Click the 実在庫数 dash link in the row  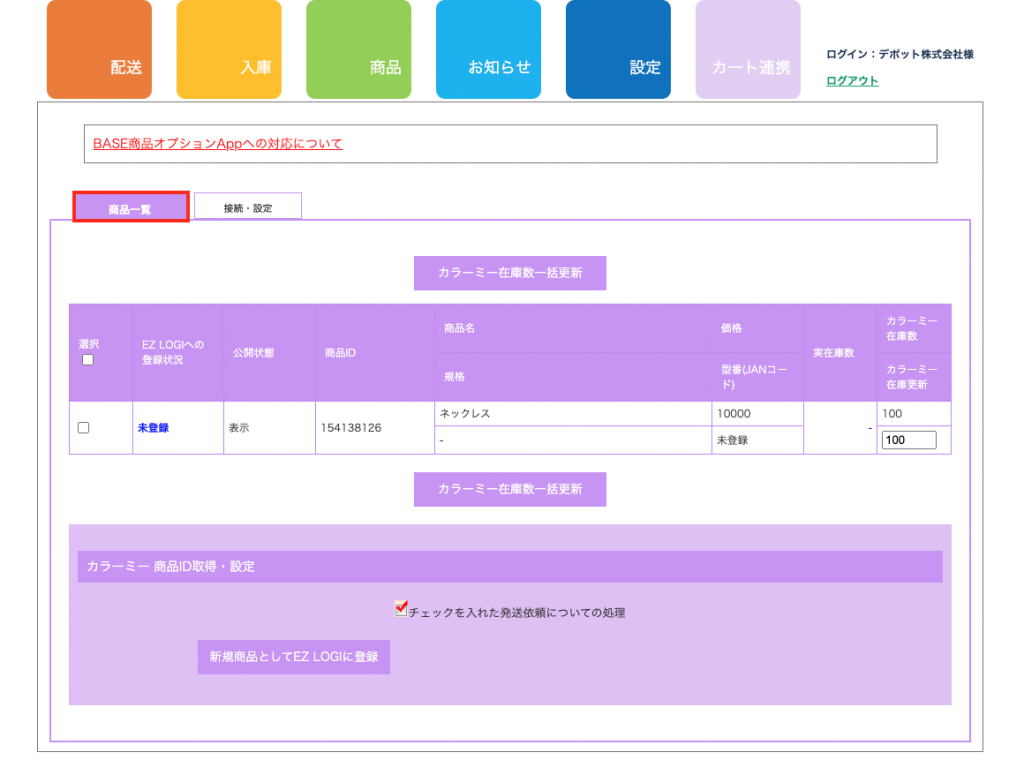(870, 428)
